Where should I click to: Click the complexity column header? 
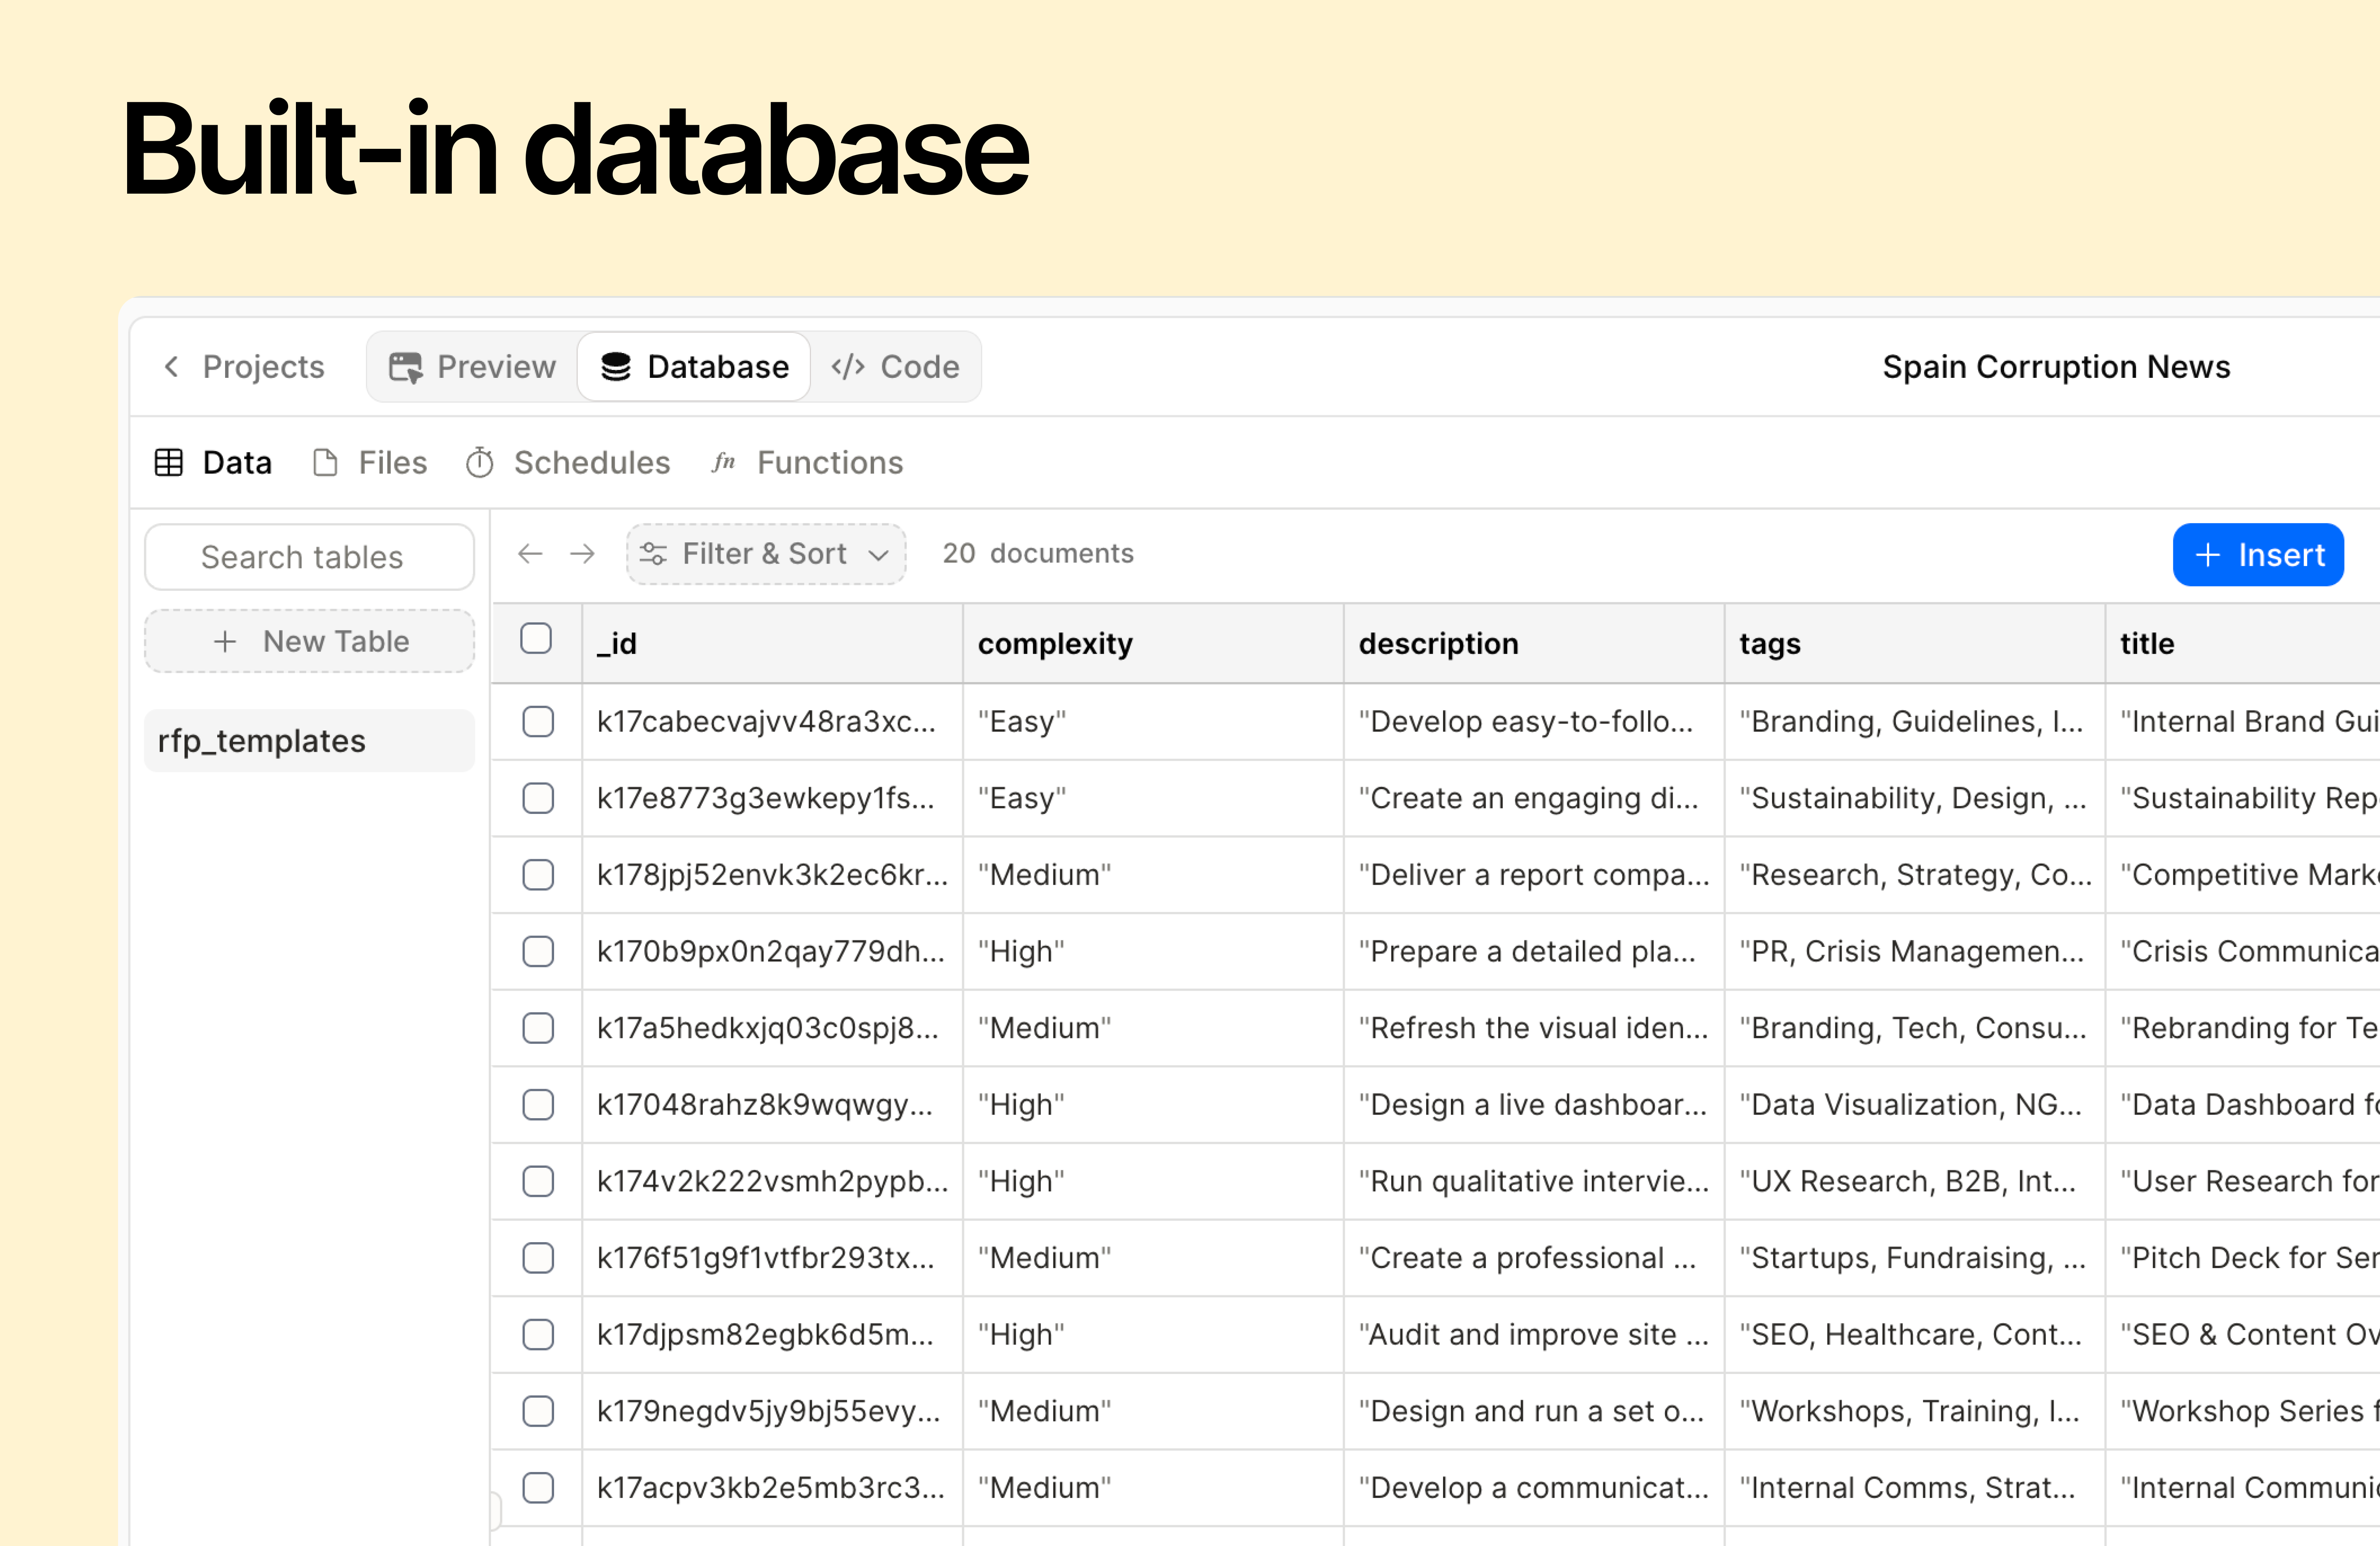tap(1055, 644)
